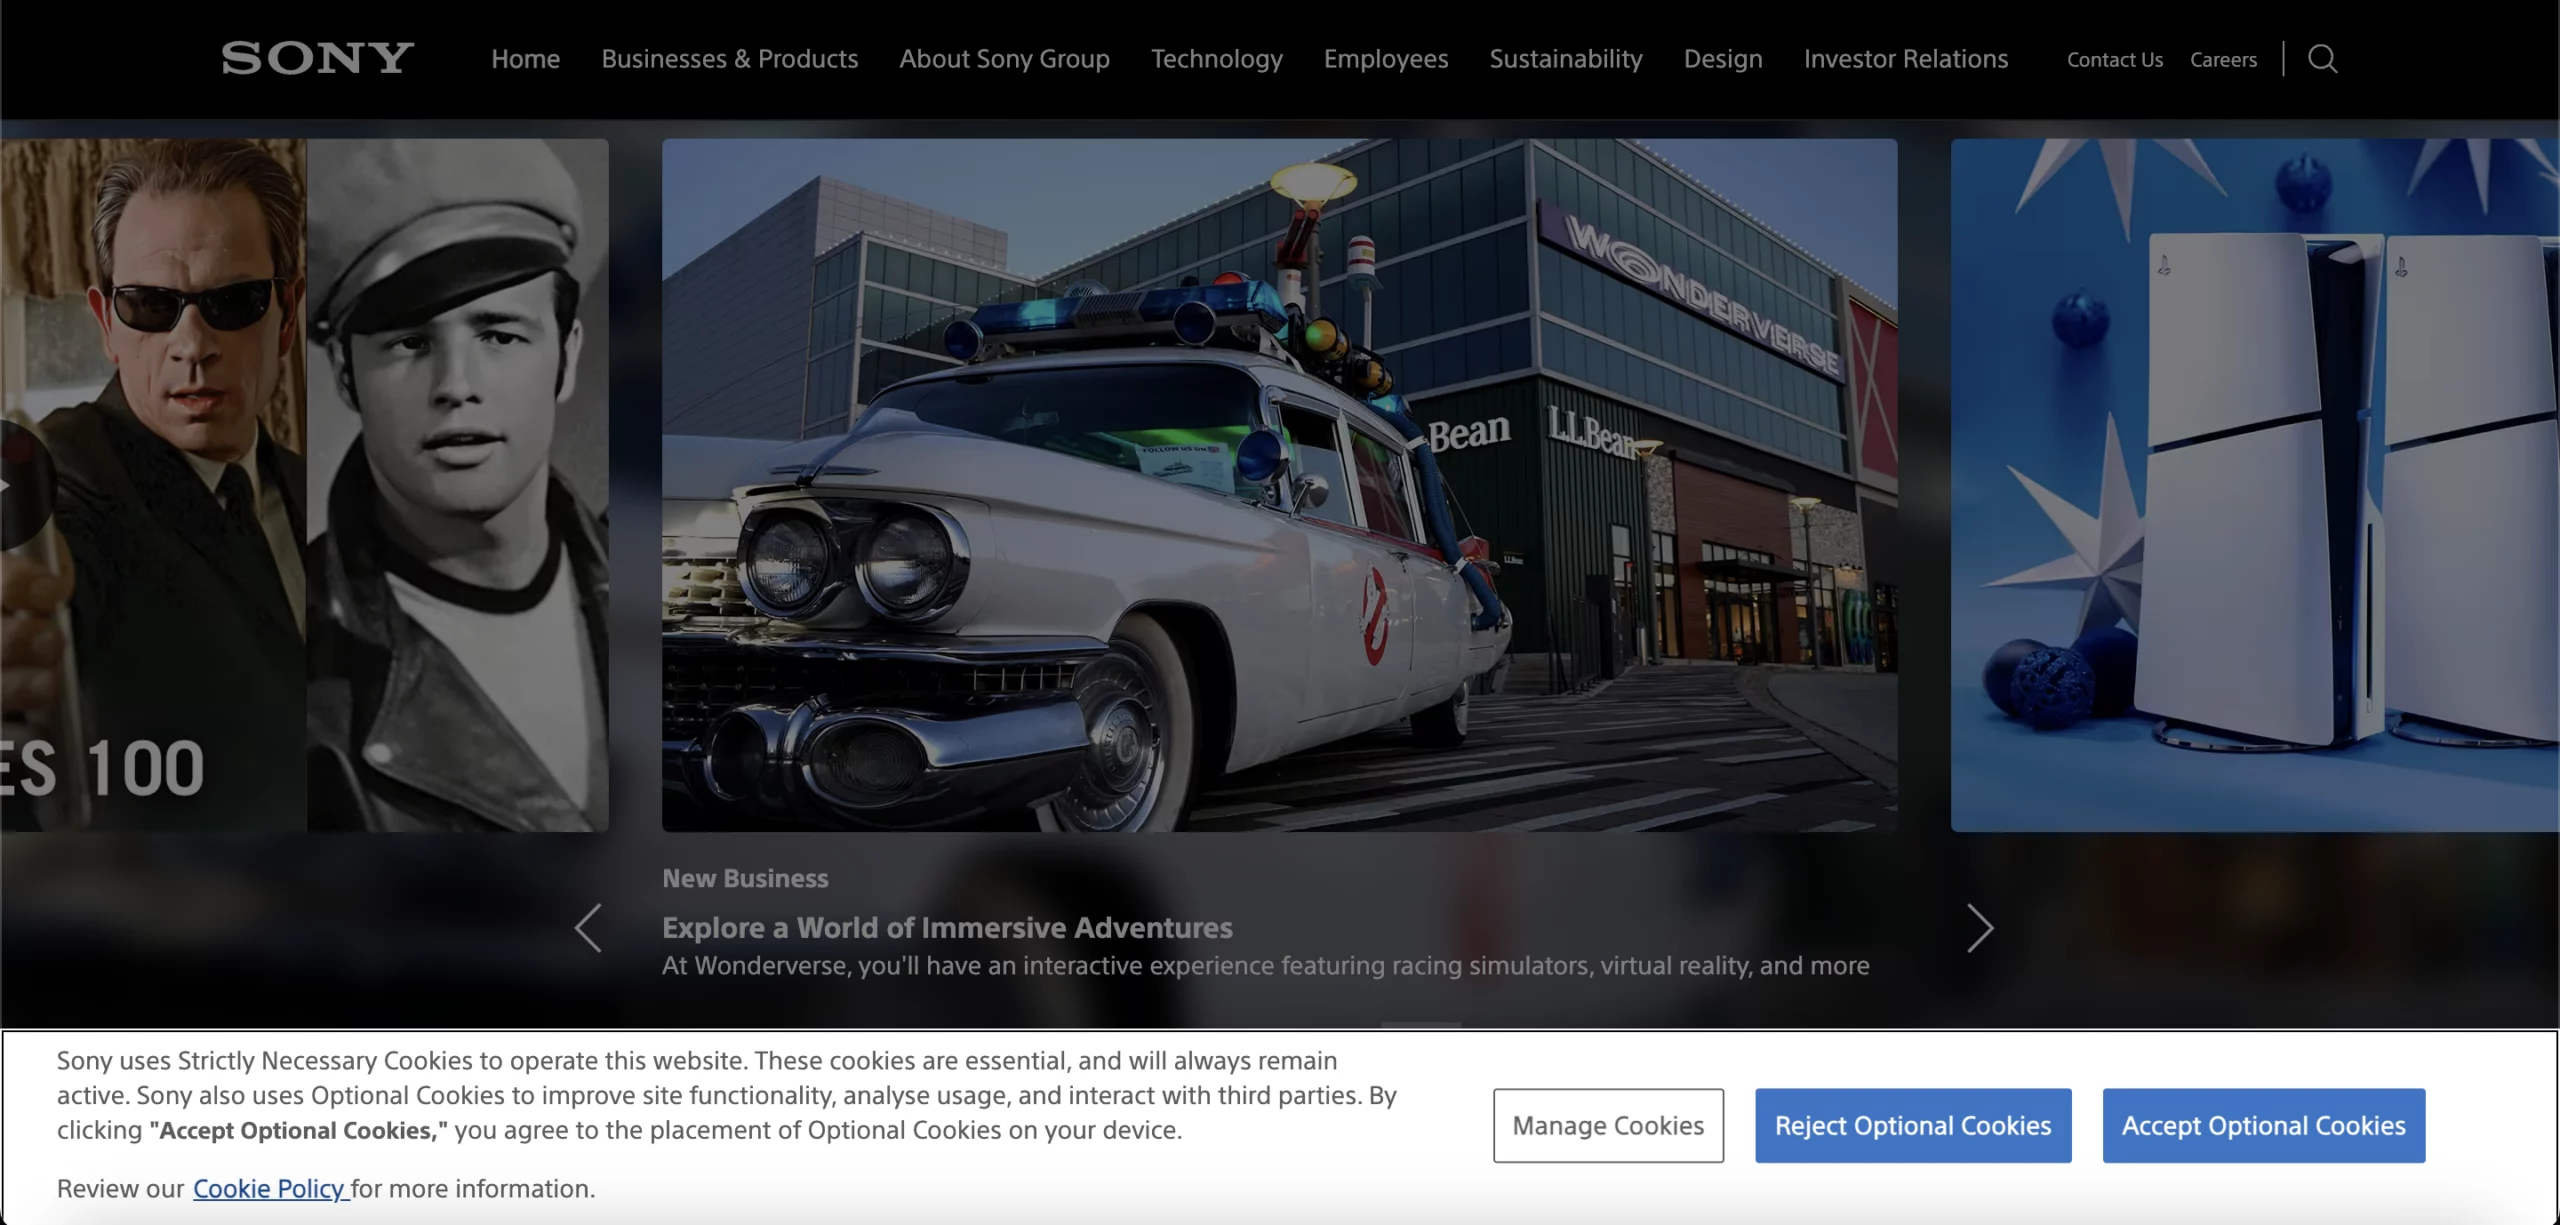Click the Wonderverse description text under the headline
Screen dimensions: 2560x1225
click(1265, 965)
